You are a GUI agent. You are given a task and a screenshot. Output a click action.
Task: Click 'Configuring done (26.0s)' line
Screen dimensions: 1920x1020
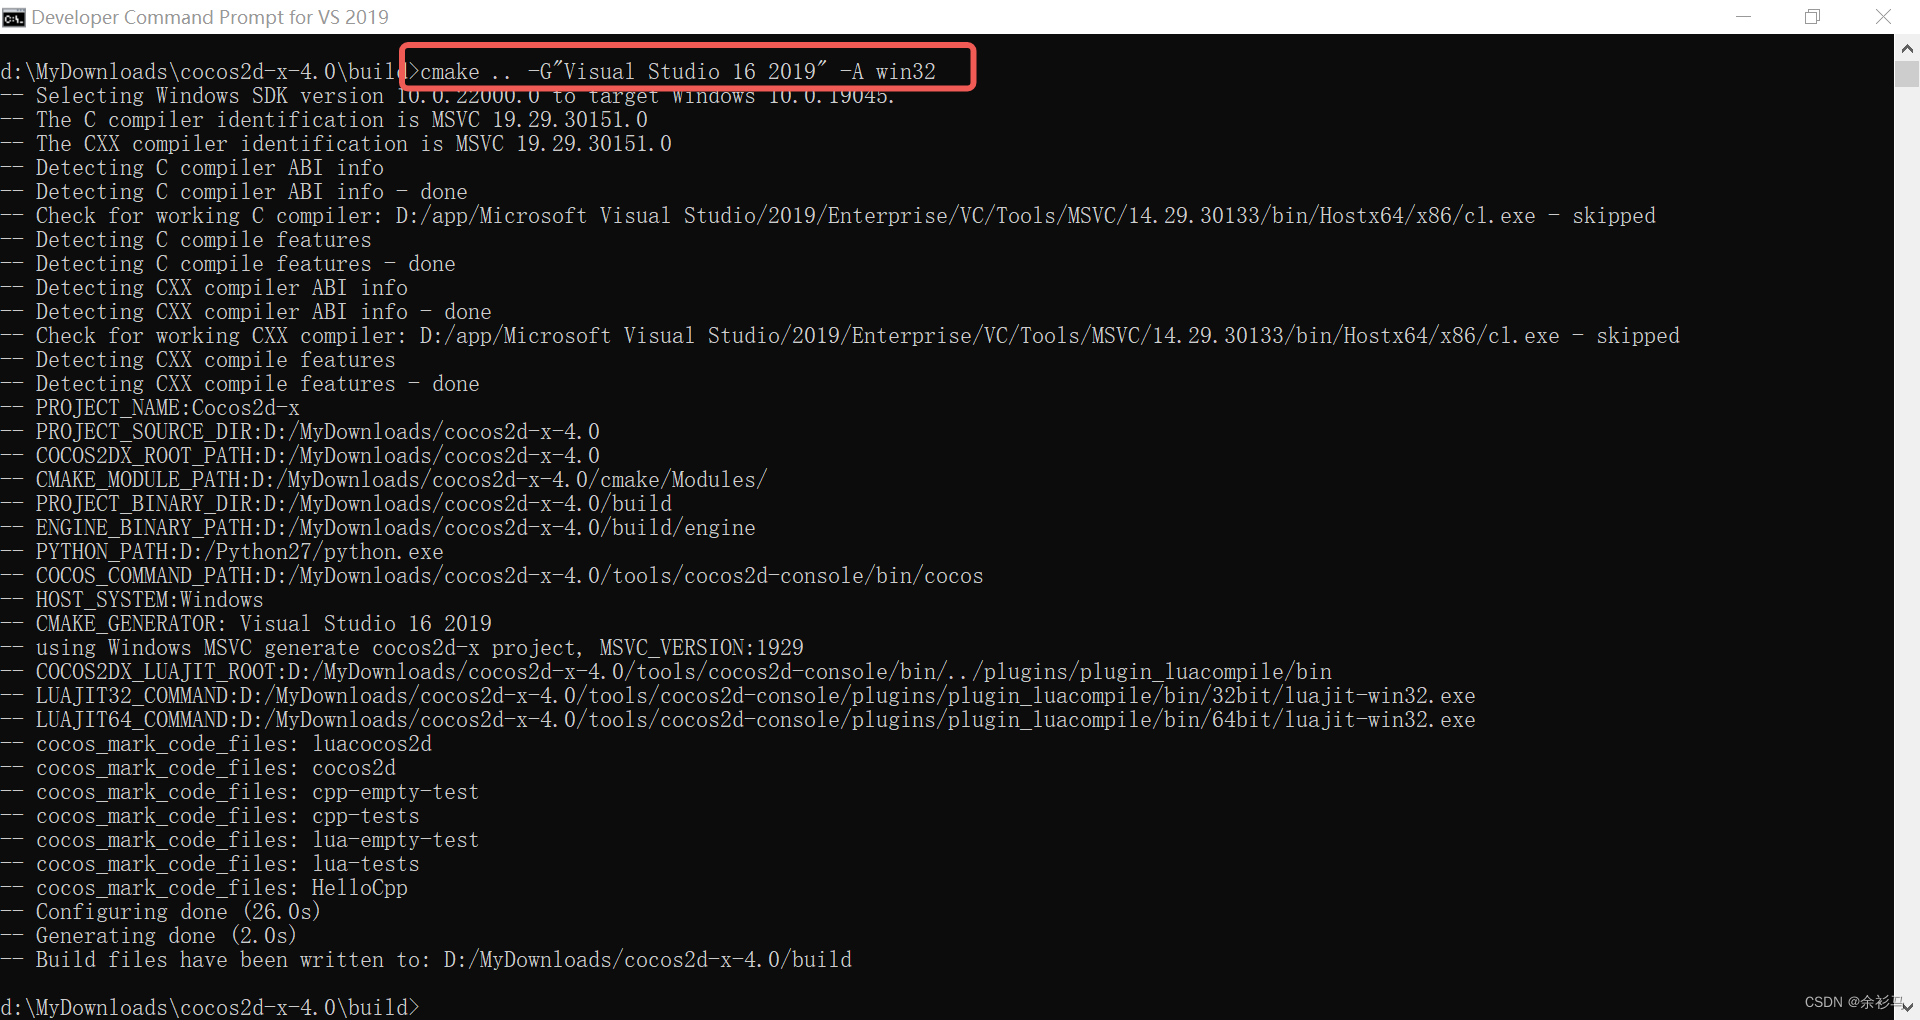(x=161, y=912)
